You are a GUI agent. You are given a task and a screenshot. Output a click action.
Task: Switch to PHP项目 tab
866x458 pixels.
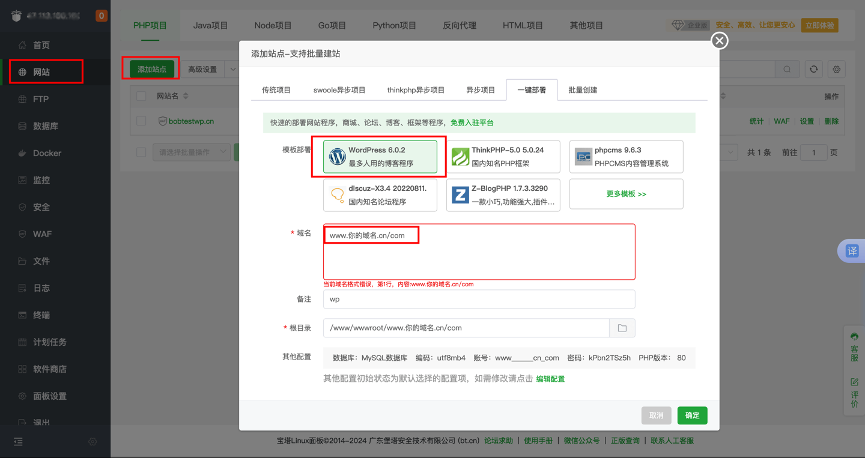tap(150, 25)
